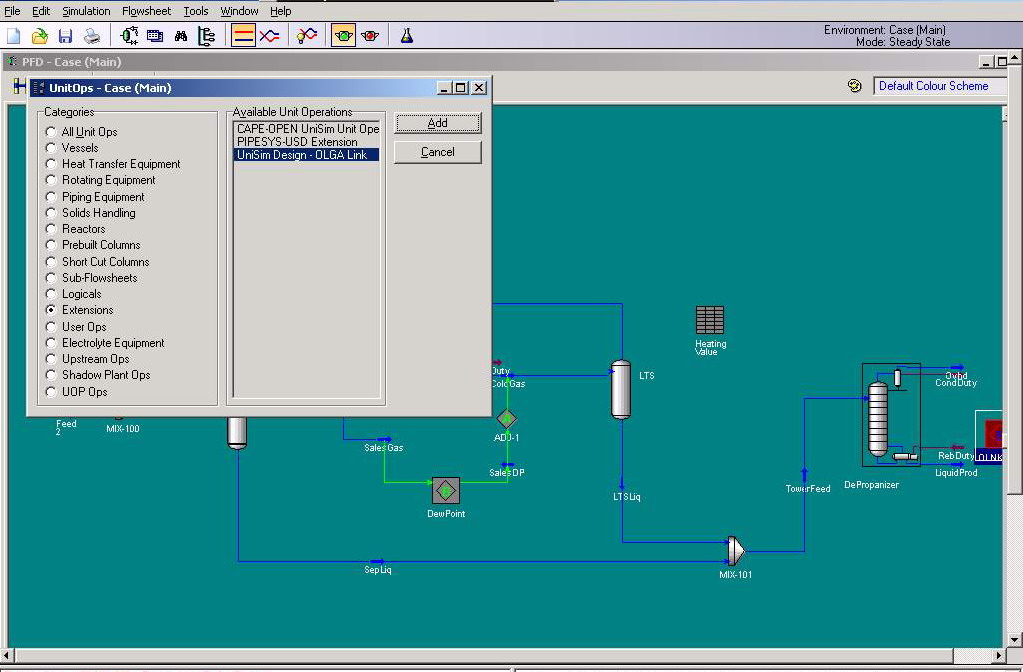
Task: Select PIPESYS-USD Extension in the list
Action: tap(307, 142)
